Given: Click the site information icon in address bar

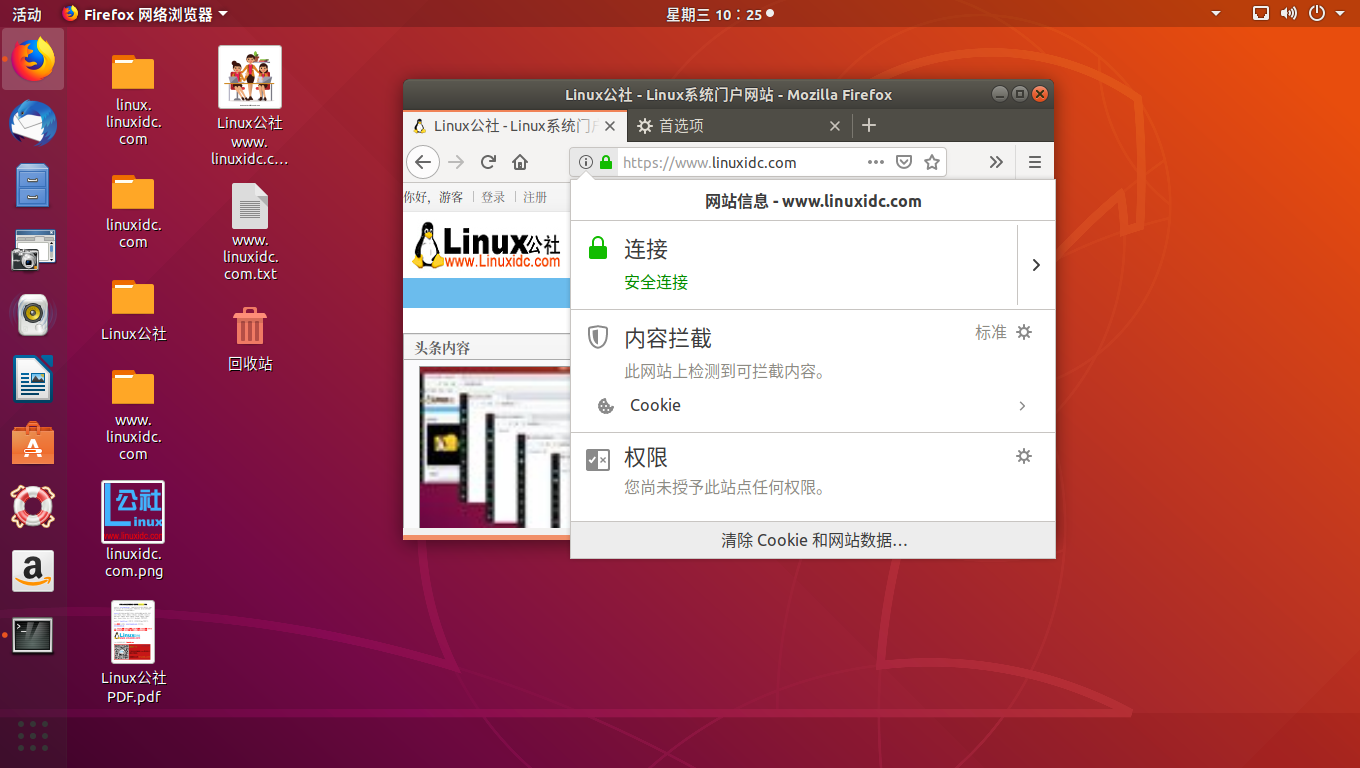Looking at the screenshot, I should [x=586, y=162].
